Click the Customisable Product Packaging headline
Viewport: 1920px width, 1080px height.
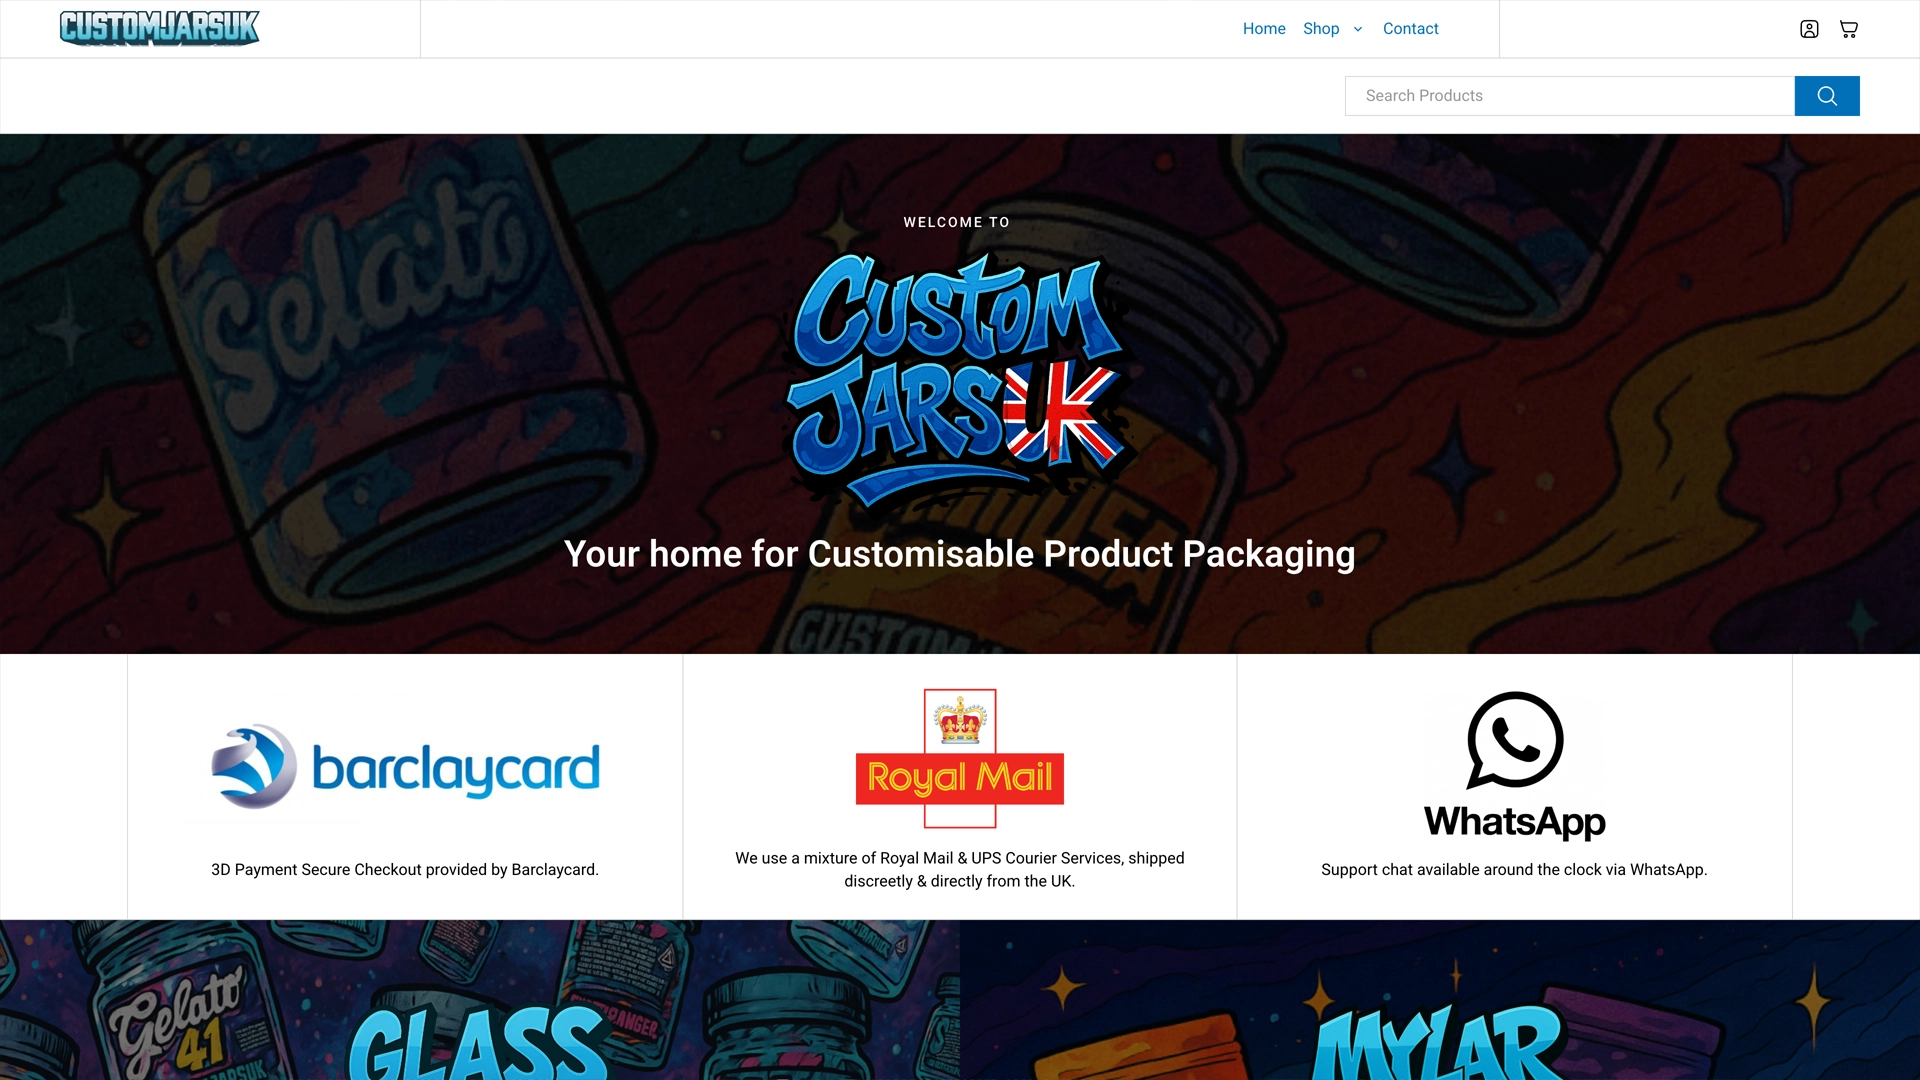(960, 554)
